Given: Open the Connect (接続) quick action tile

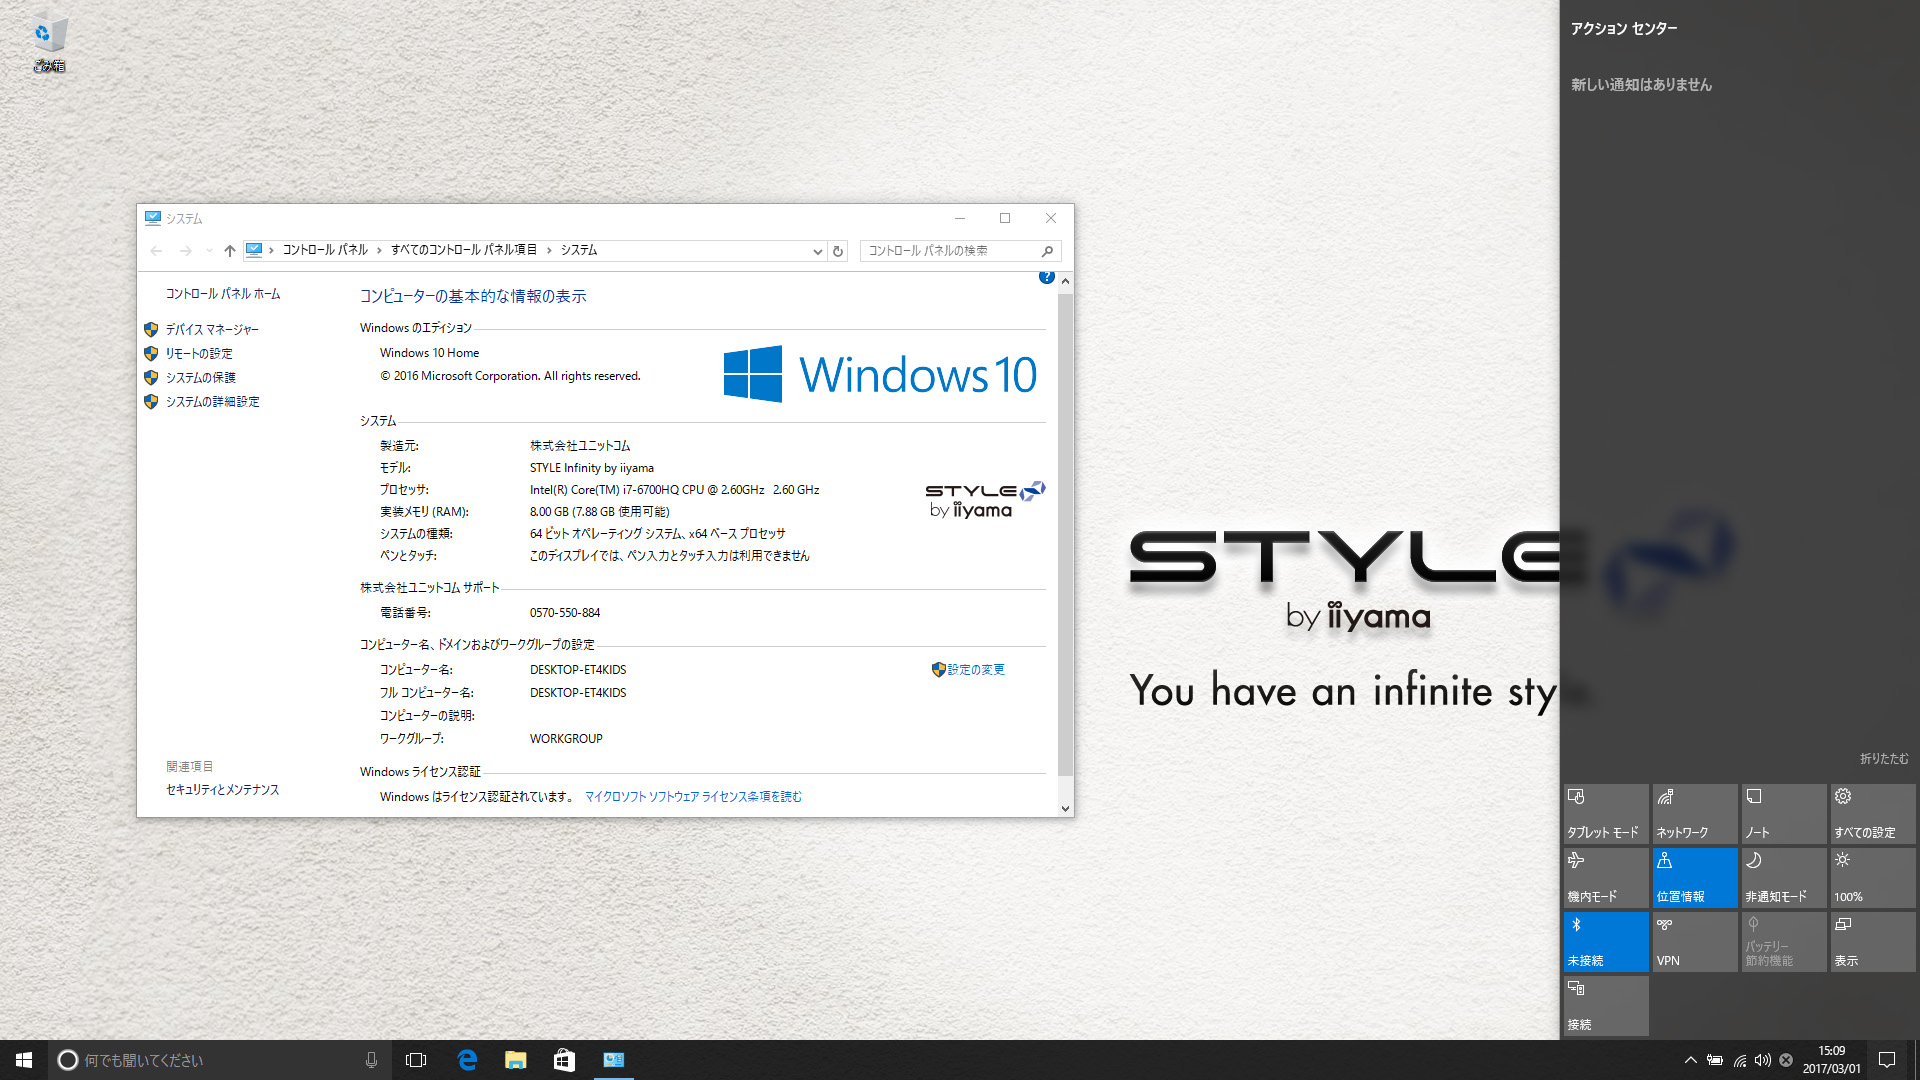Looking at the screenshot, I should point(1606,1005).
